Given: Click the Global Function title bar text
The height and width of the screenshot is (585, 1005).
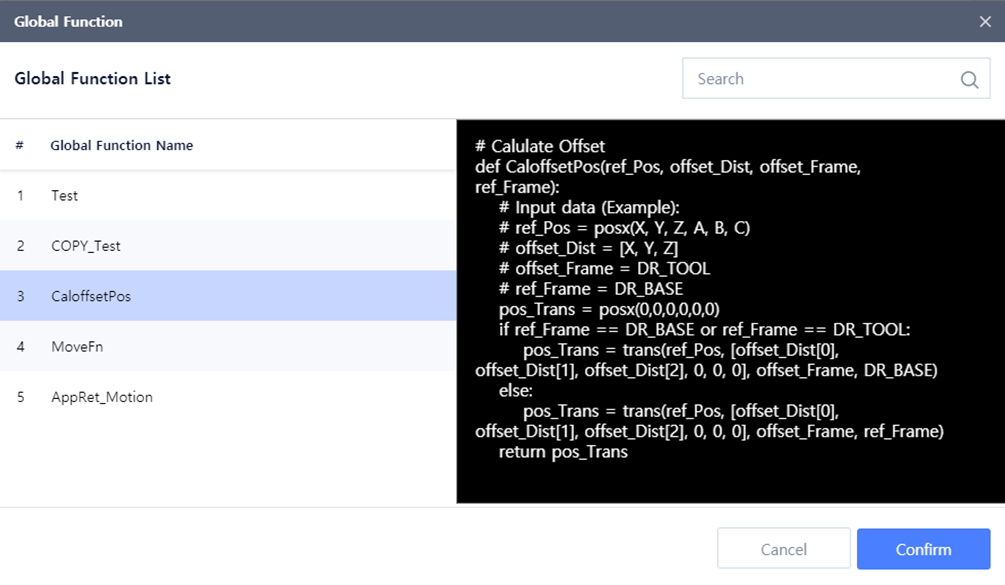Looking at the screenshot, I should pos(68,22).
